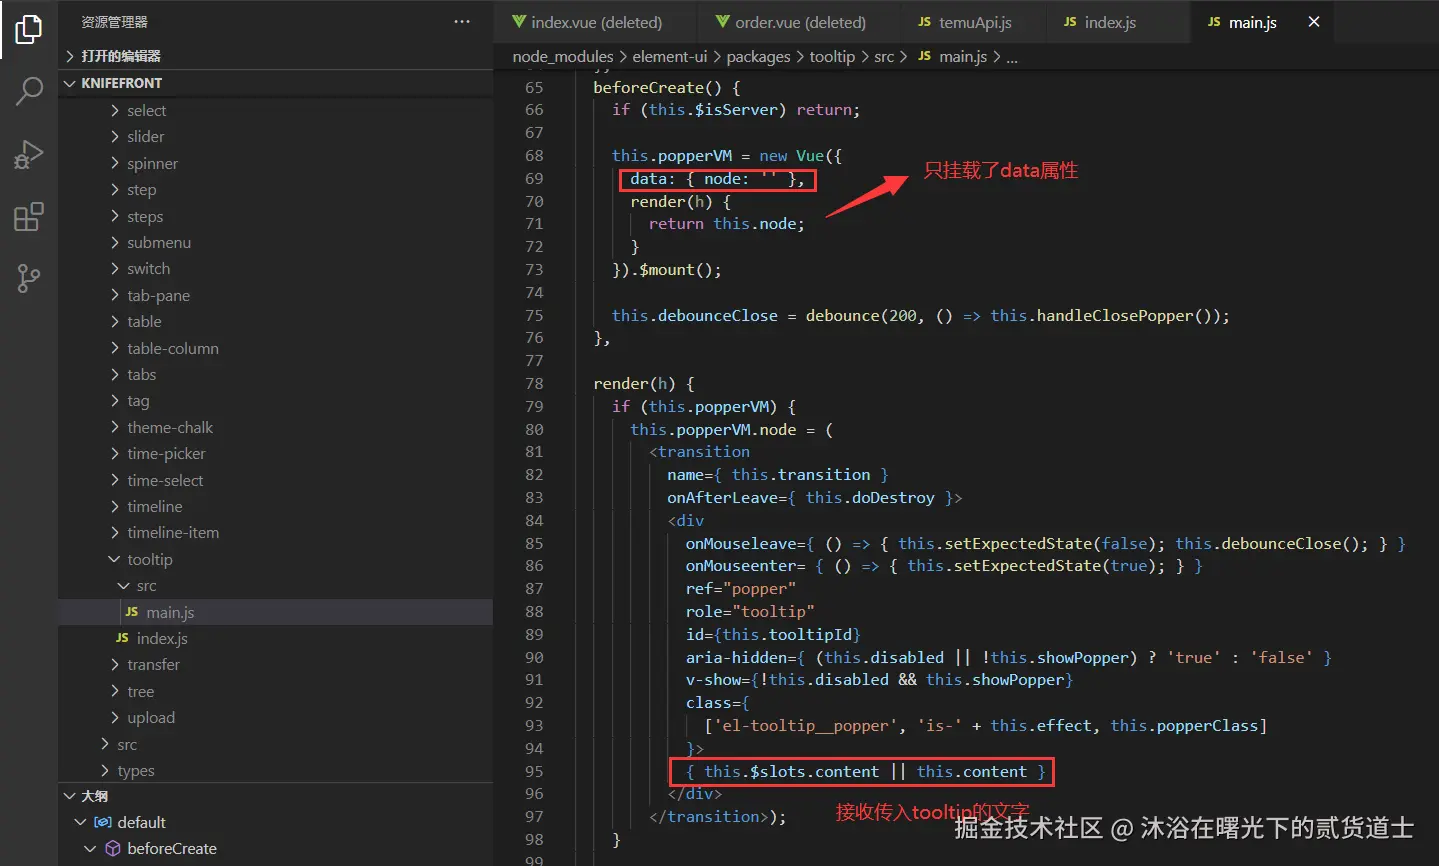Select the tag folder
This screenshot has width=1439, height=866.
(275, 400)
